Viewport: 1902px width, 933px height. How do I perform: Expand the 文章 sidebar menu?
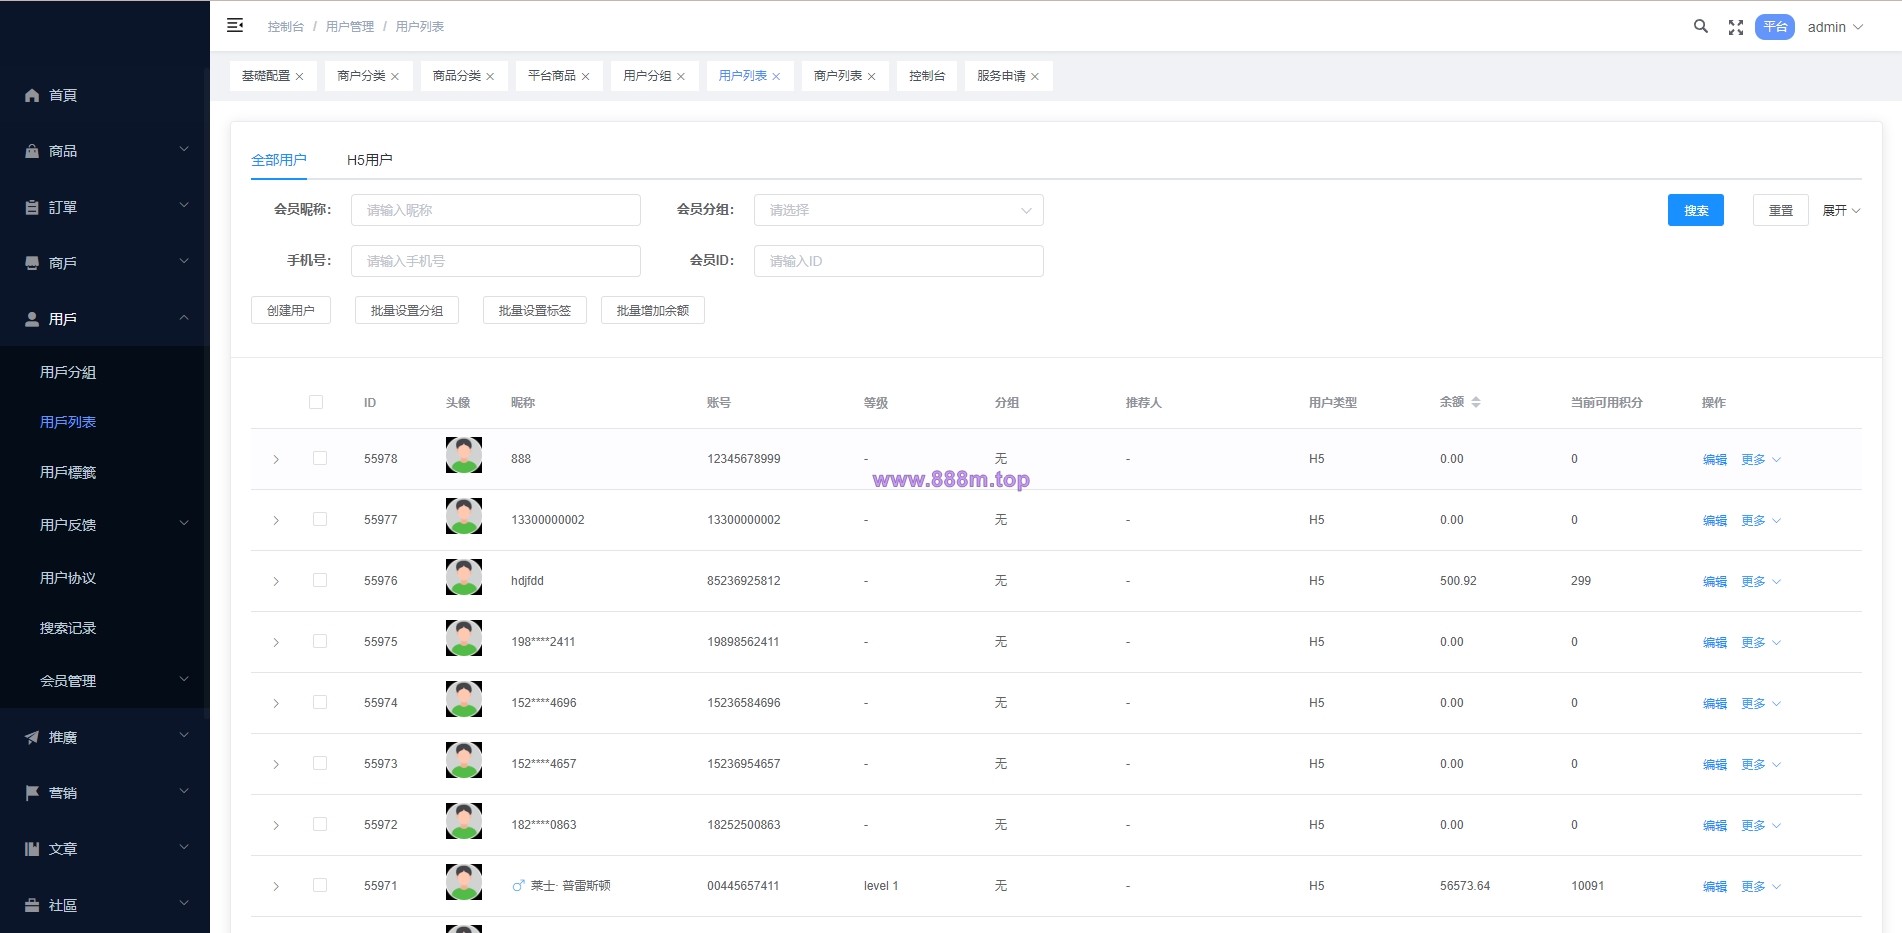click(105, 849)
